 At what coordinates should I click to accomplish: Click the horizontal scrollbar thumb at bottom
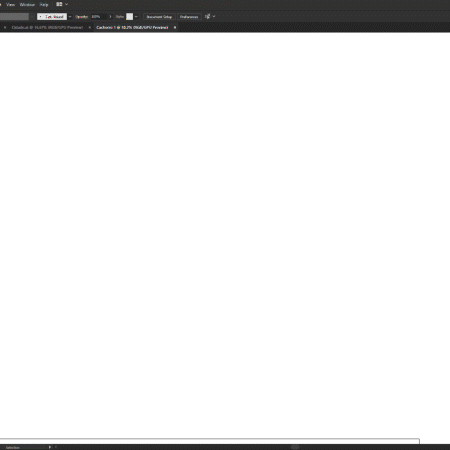tap(295, 447)
